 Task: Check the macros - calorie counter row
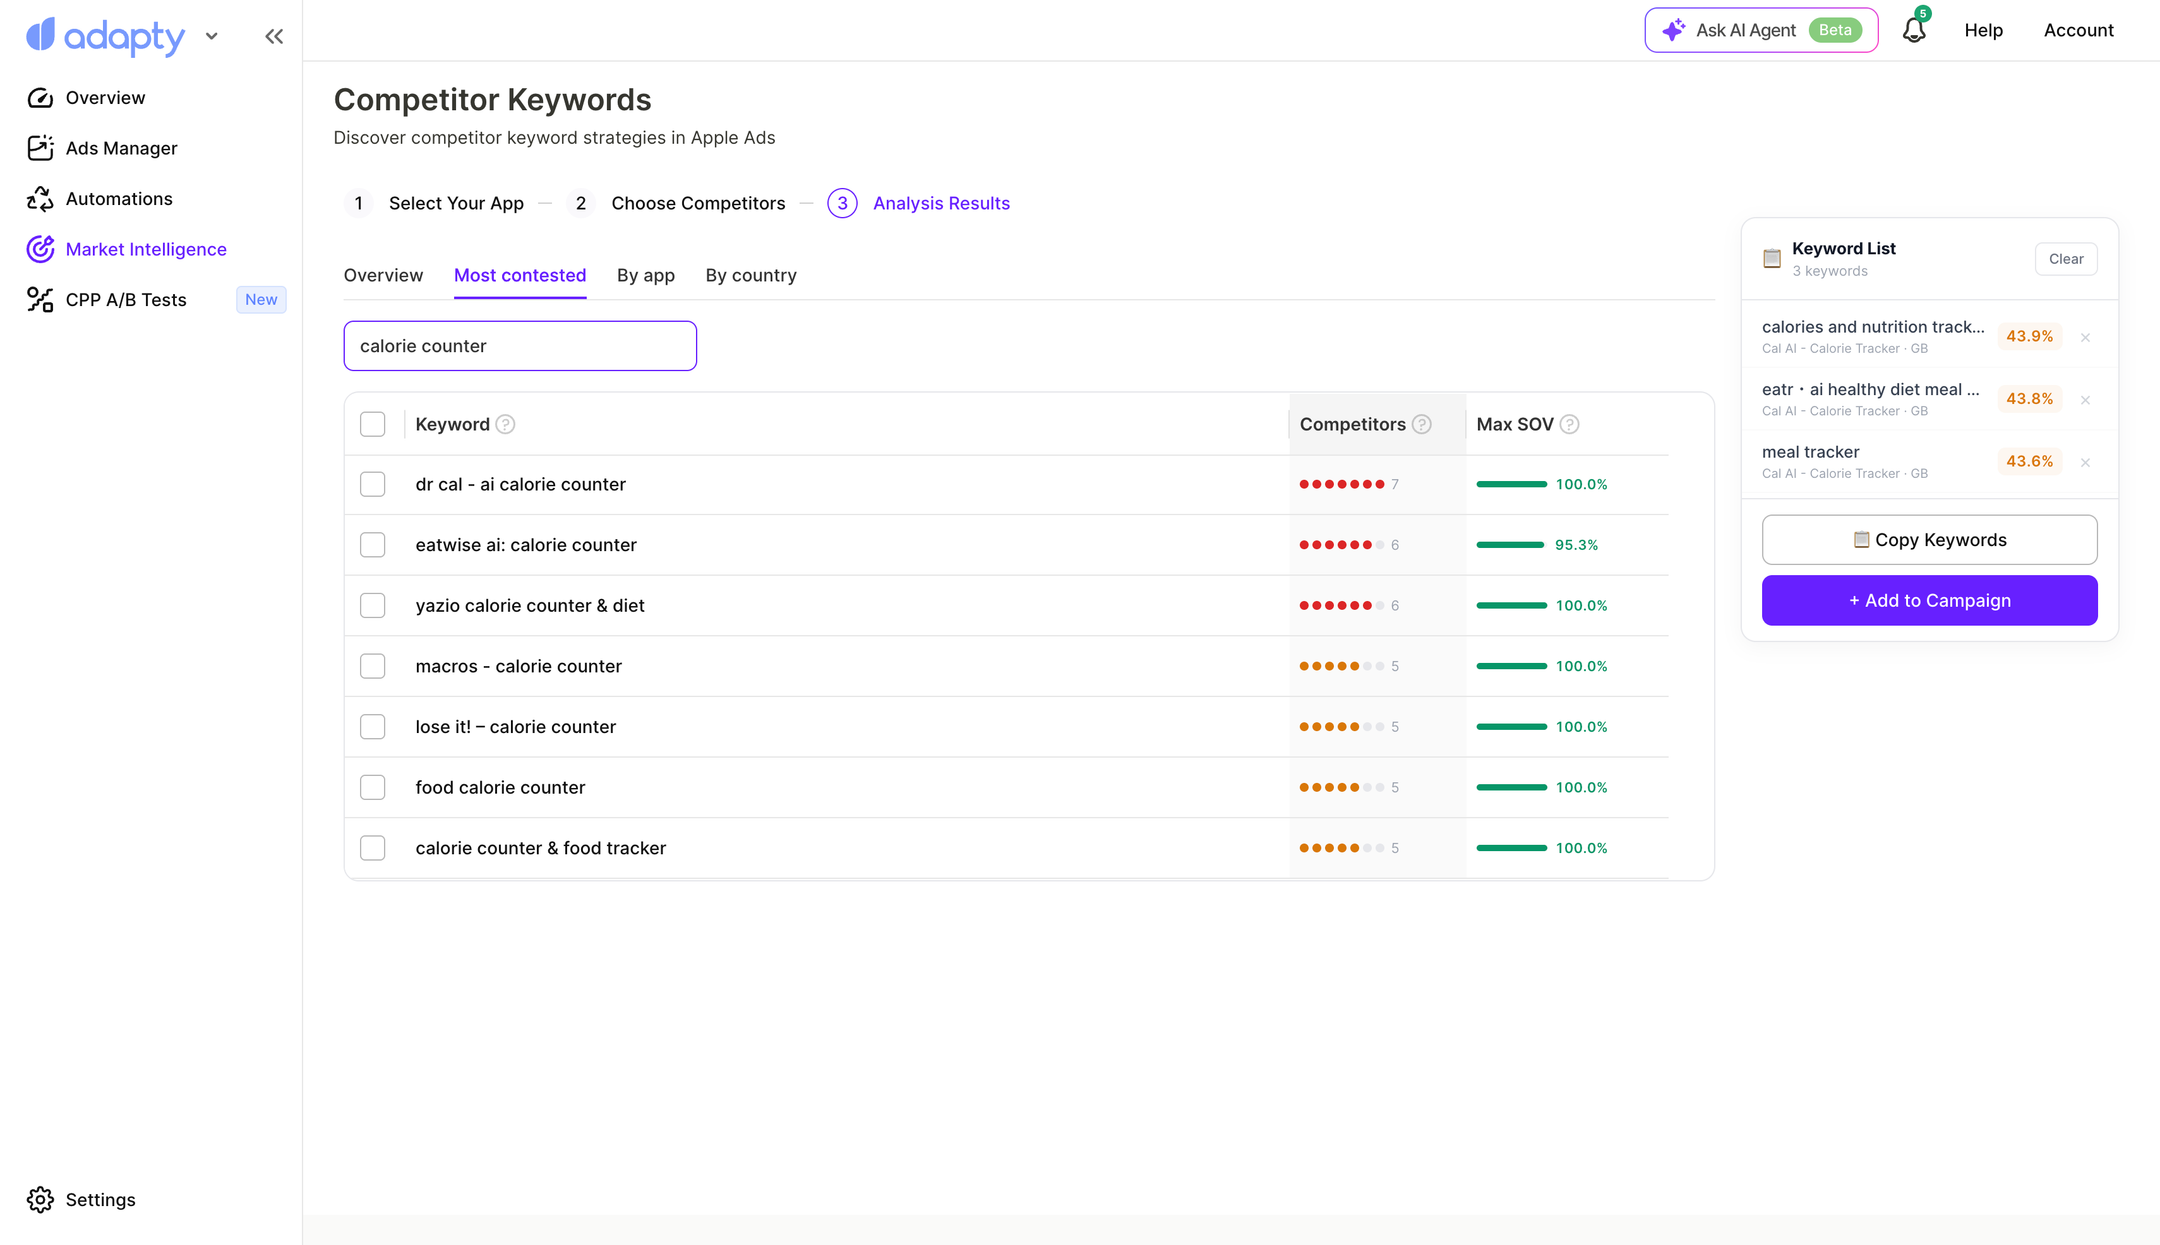pos(373,666)
